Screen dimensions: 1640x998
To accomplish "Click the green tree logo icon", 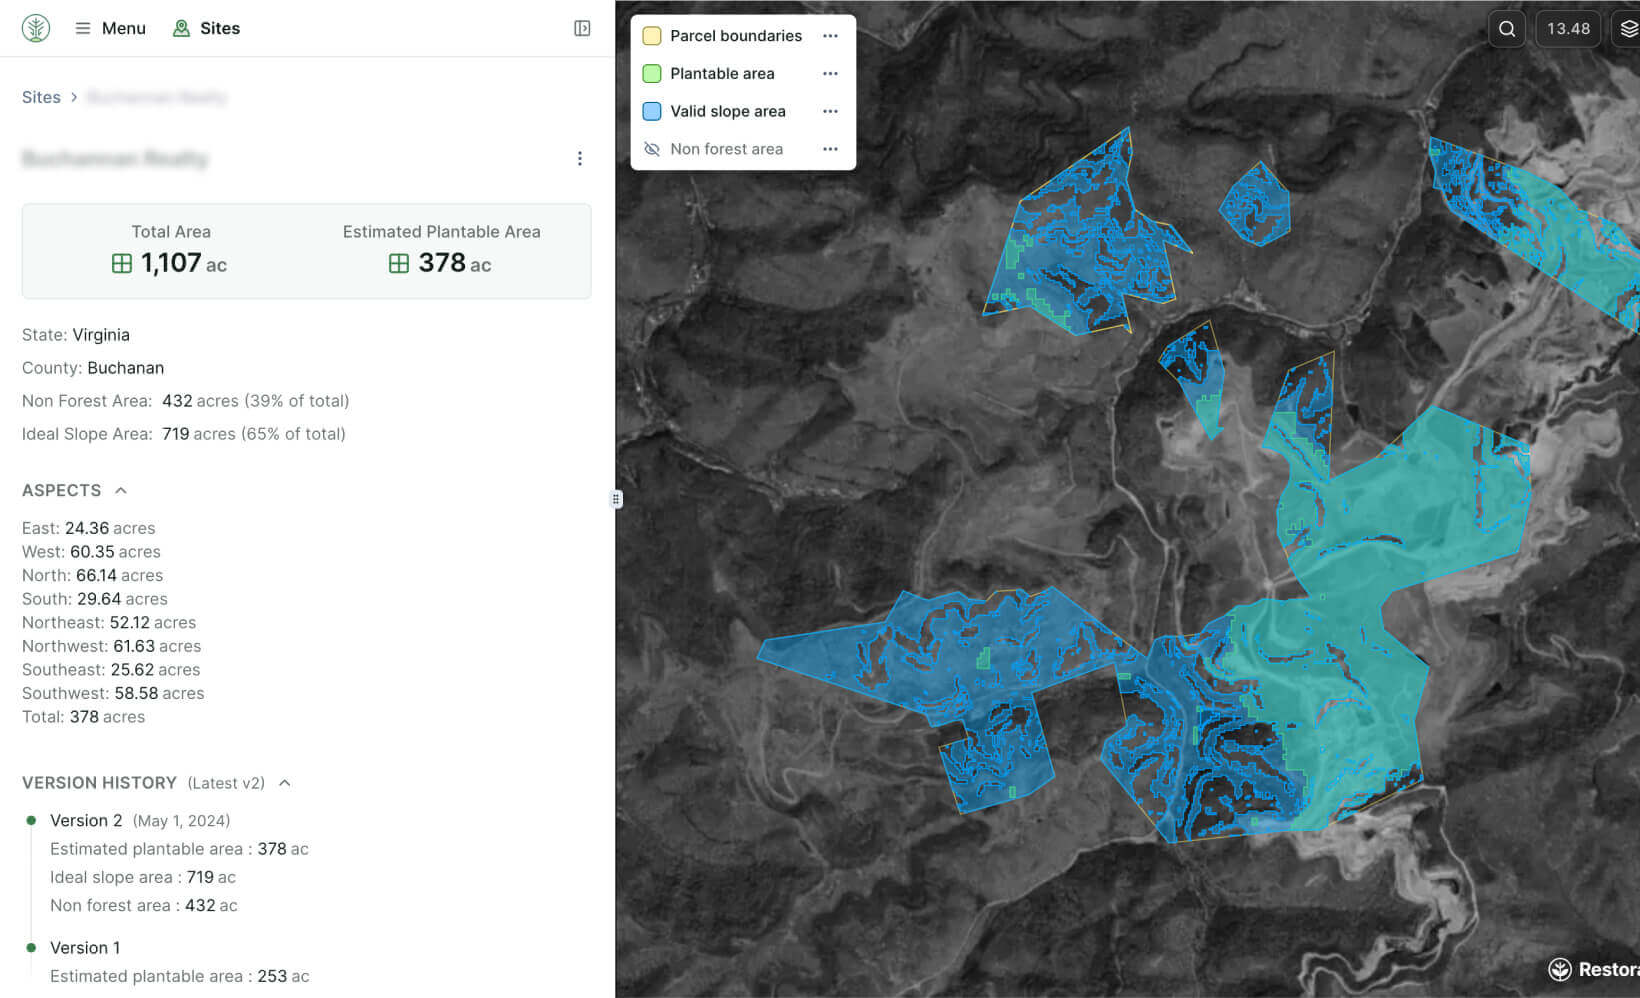I will [x=36, y=28].
